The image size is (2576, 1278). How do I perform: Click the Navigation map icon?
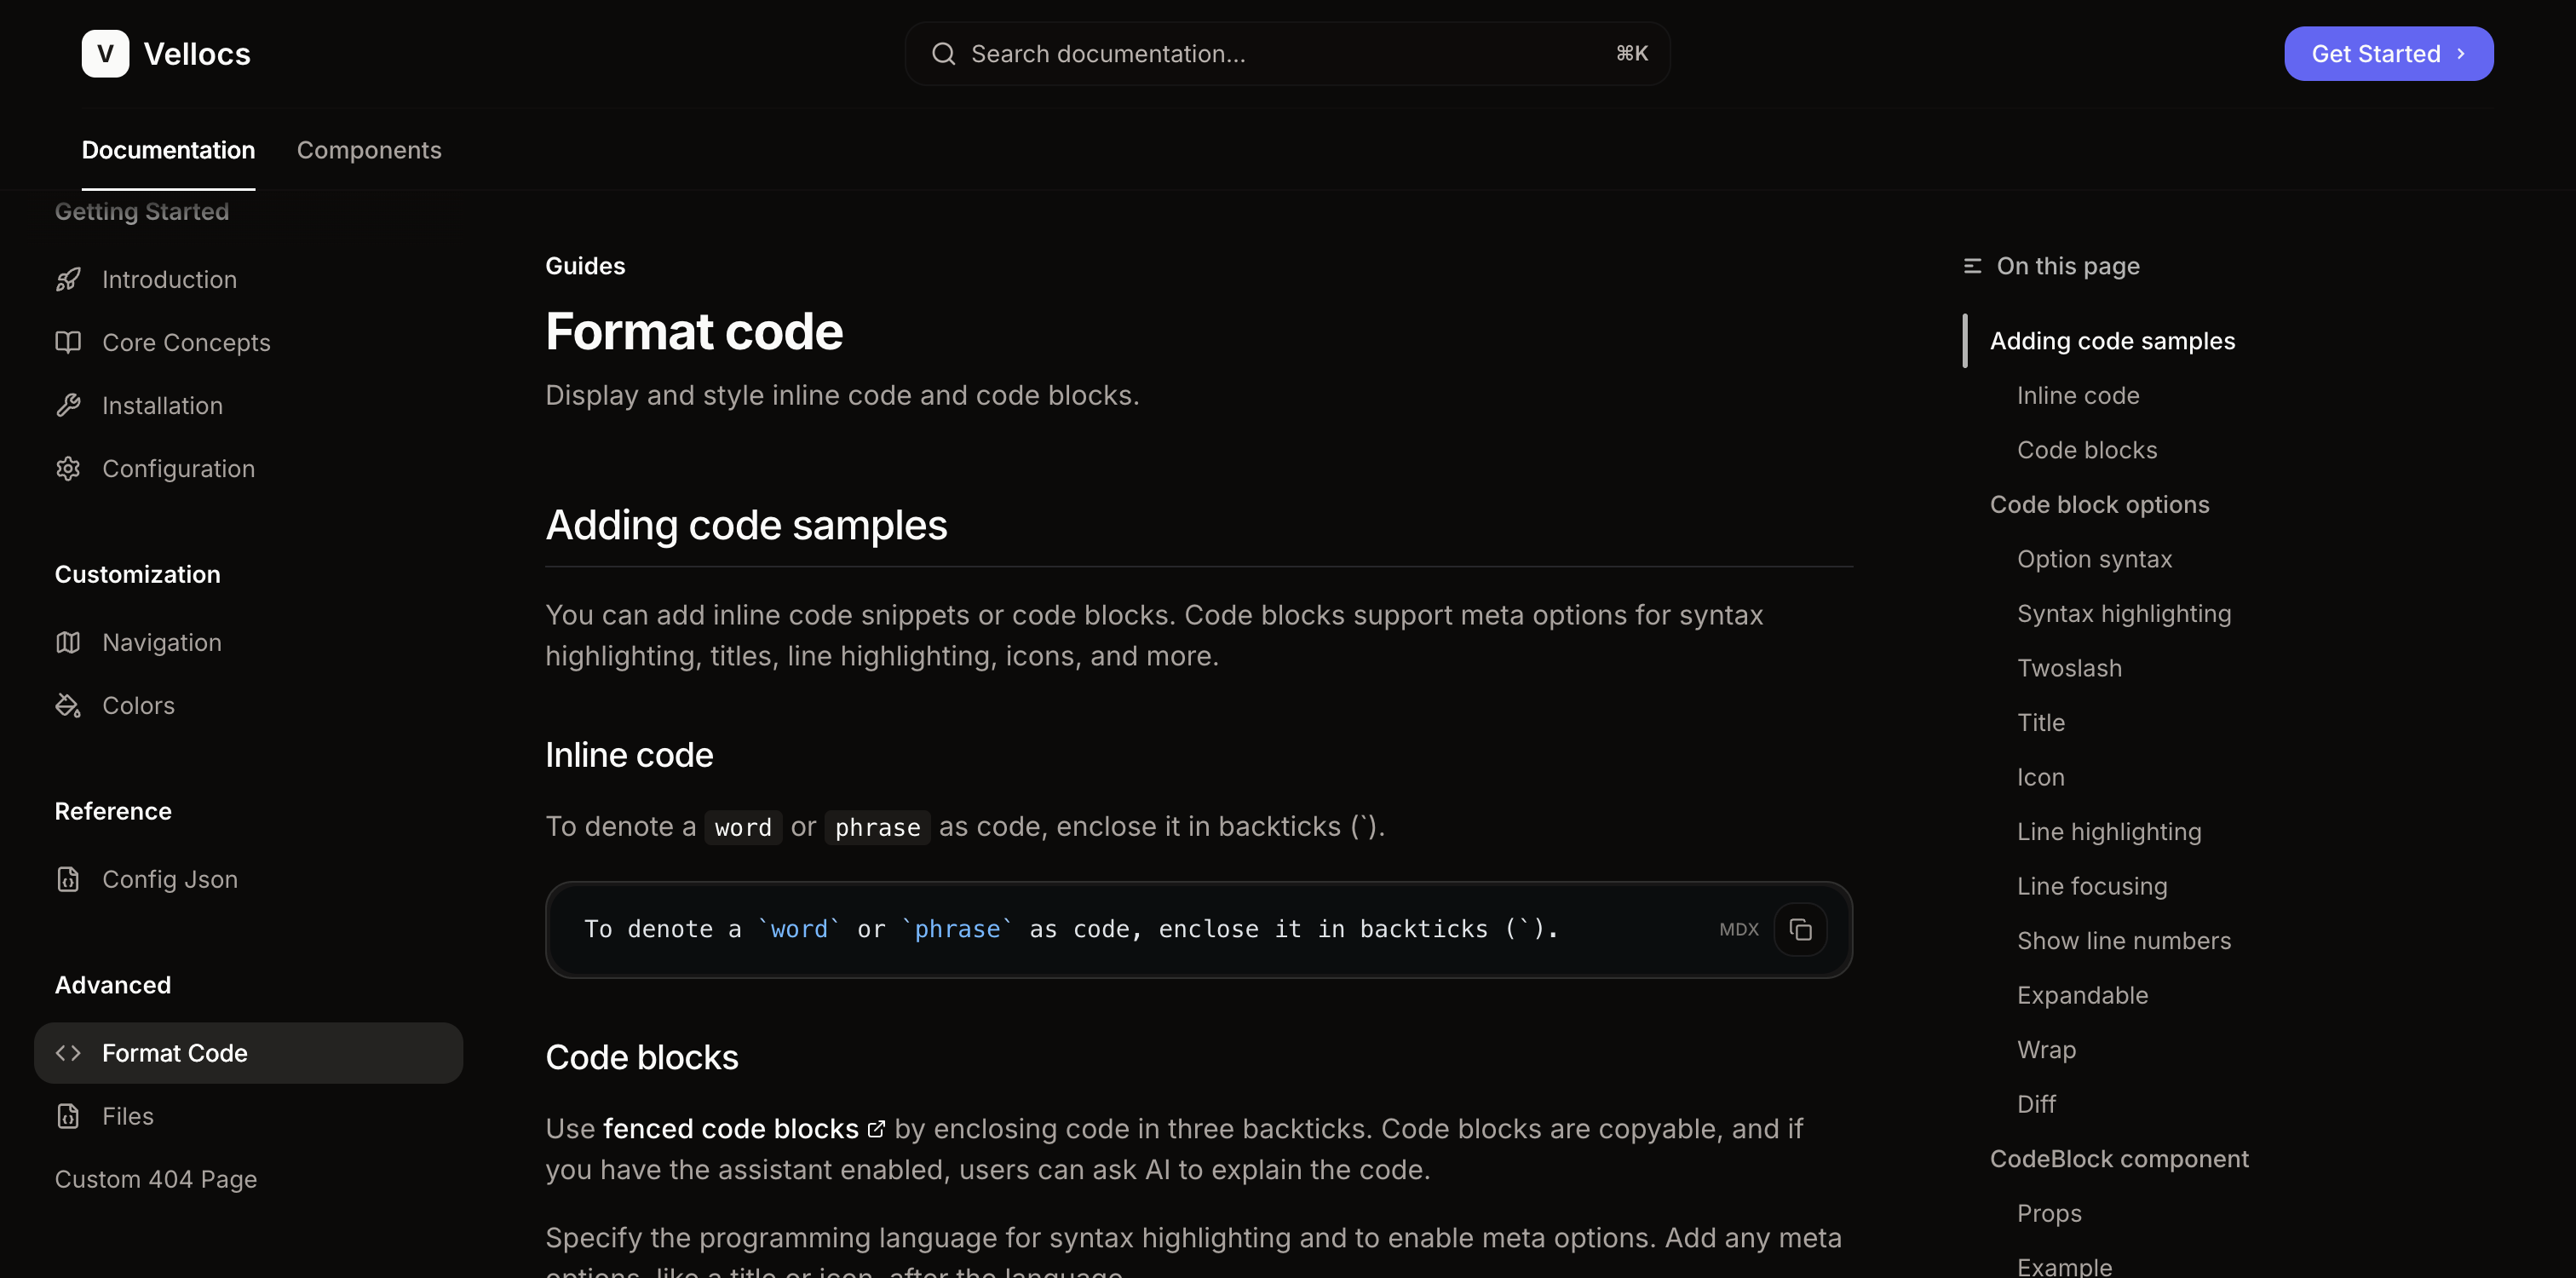coord(67,642)
